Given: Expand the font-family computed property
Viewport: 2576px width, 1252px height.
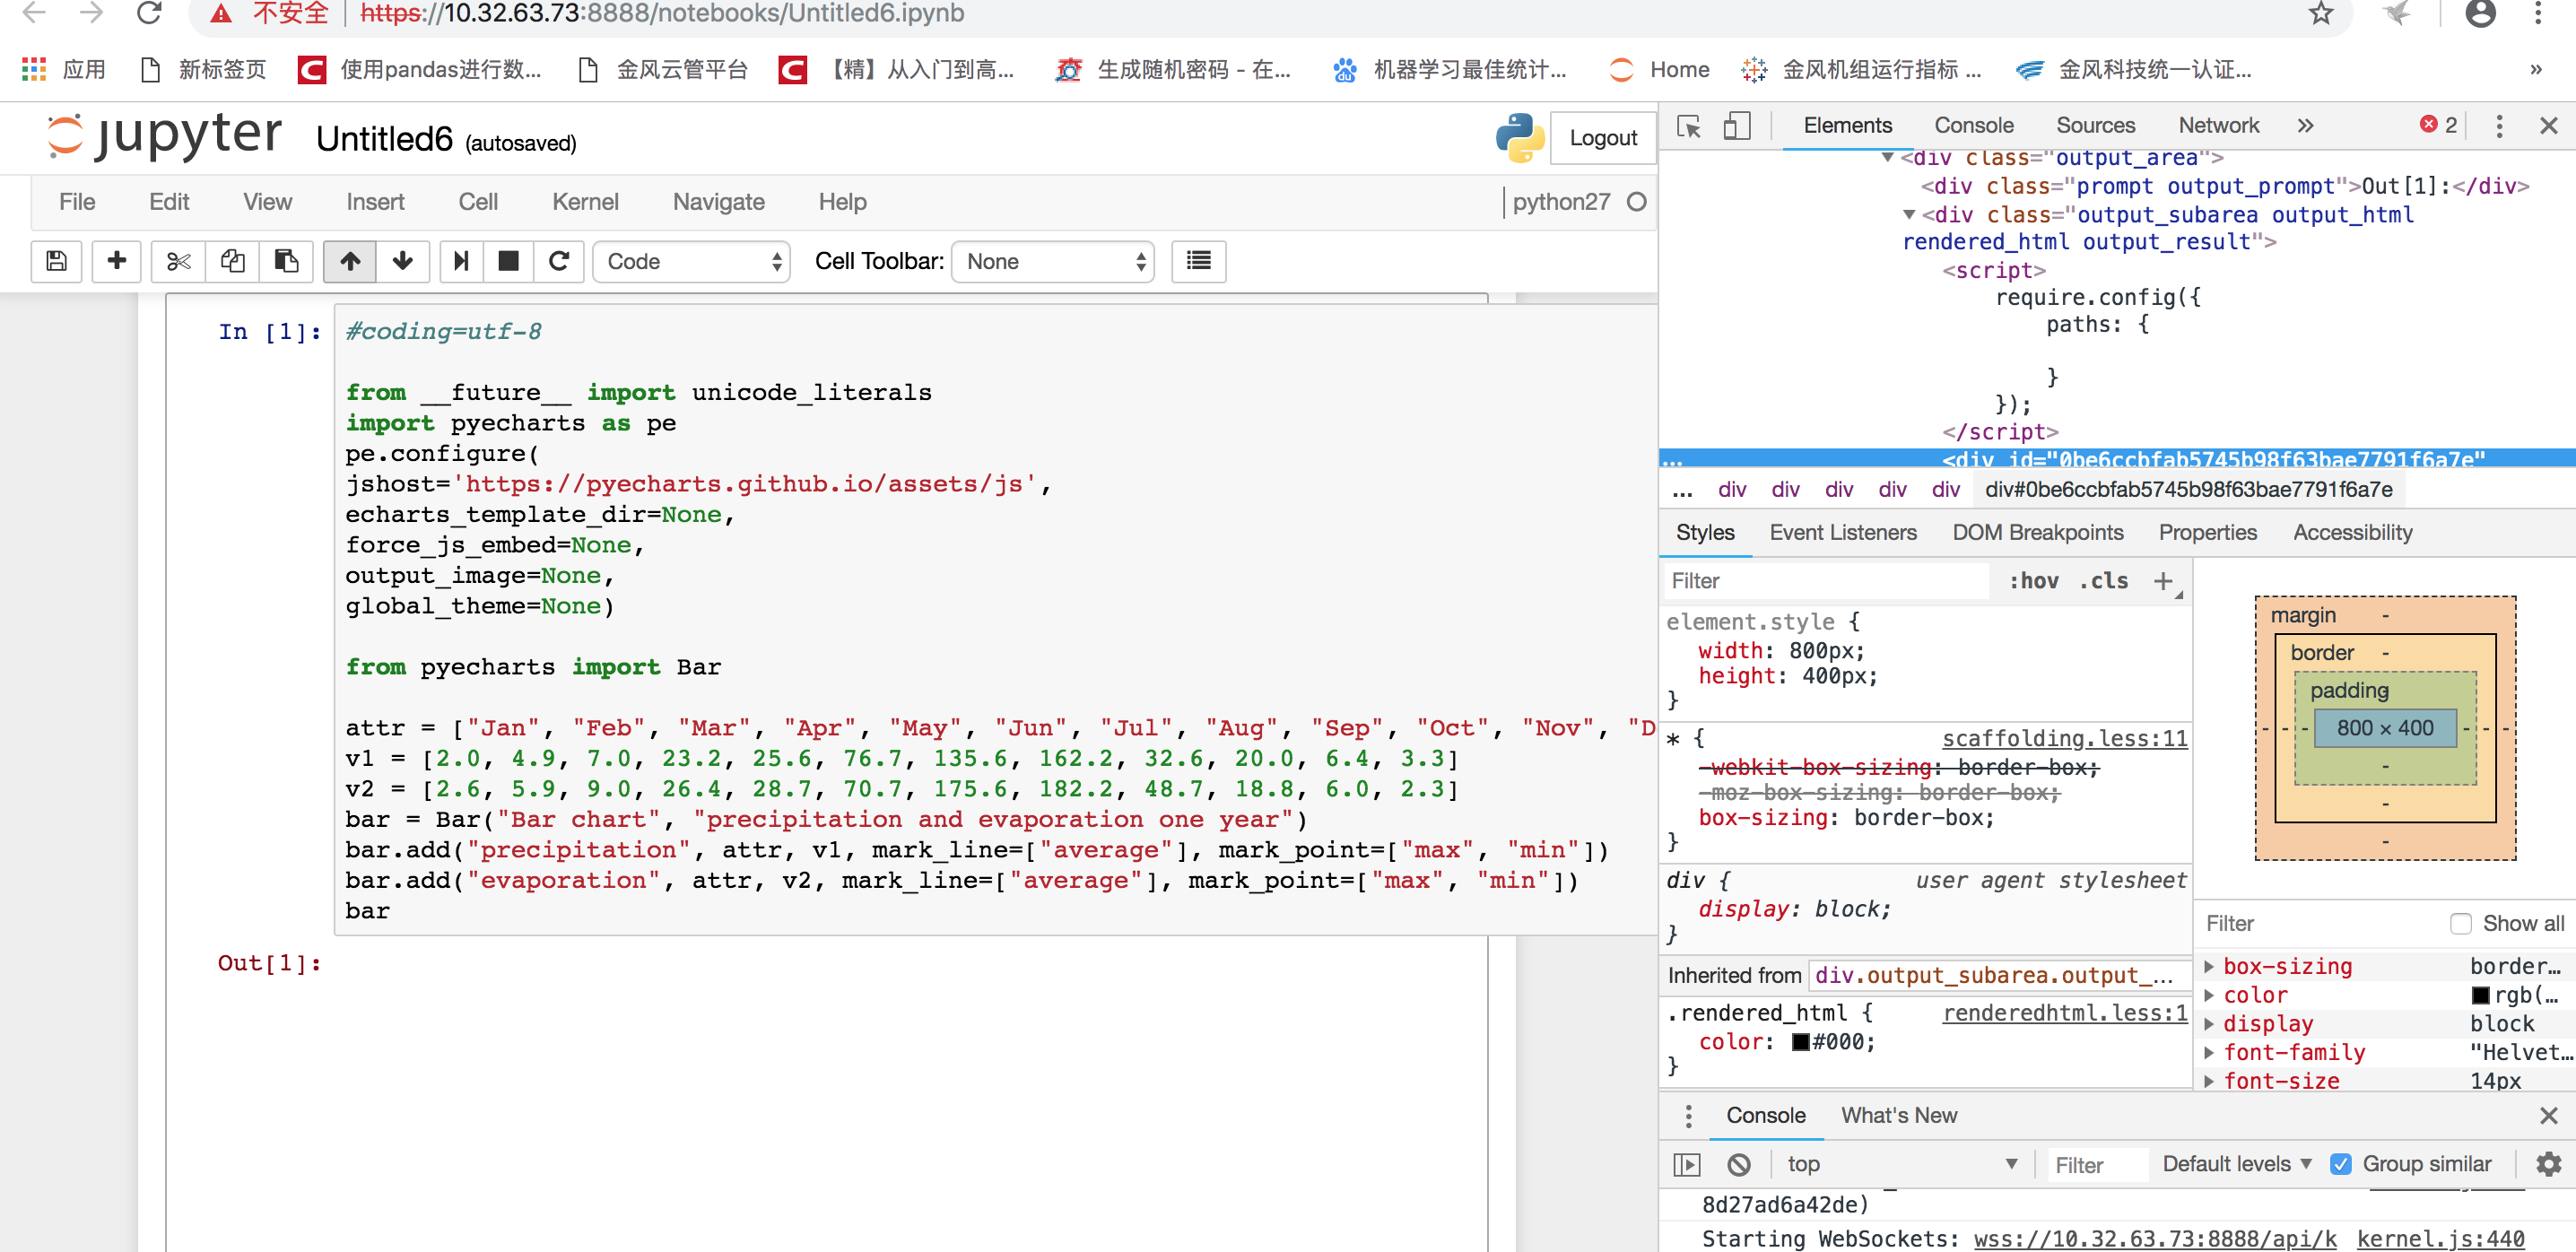Looking at the screenshot, I should tap(2210, 1052).
